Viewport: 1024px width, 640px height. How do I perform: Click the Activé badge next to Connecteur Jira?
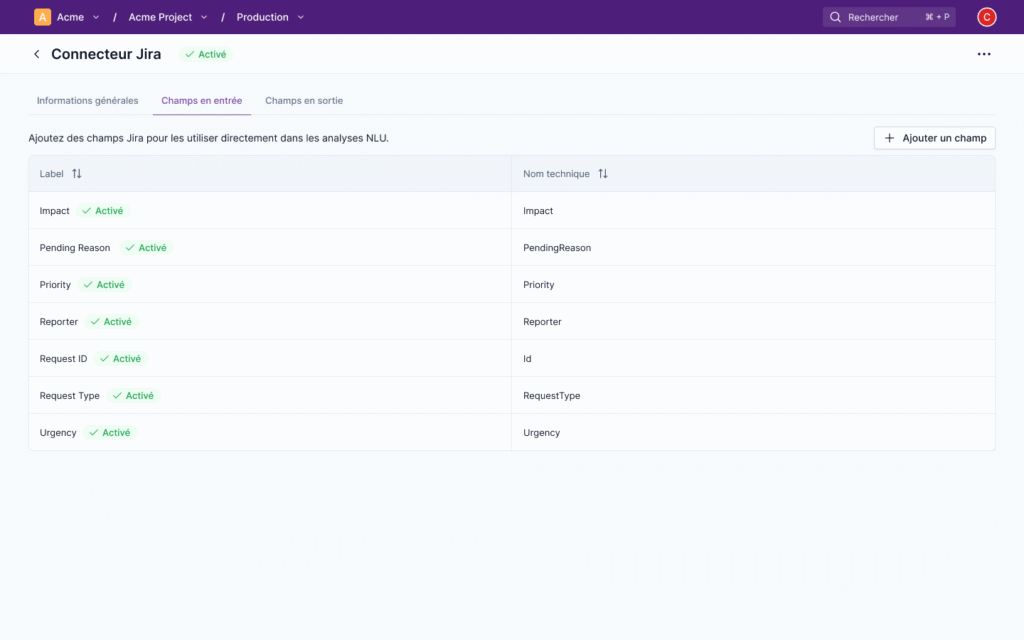(205, 54)
